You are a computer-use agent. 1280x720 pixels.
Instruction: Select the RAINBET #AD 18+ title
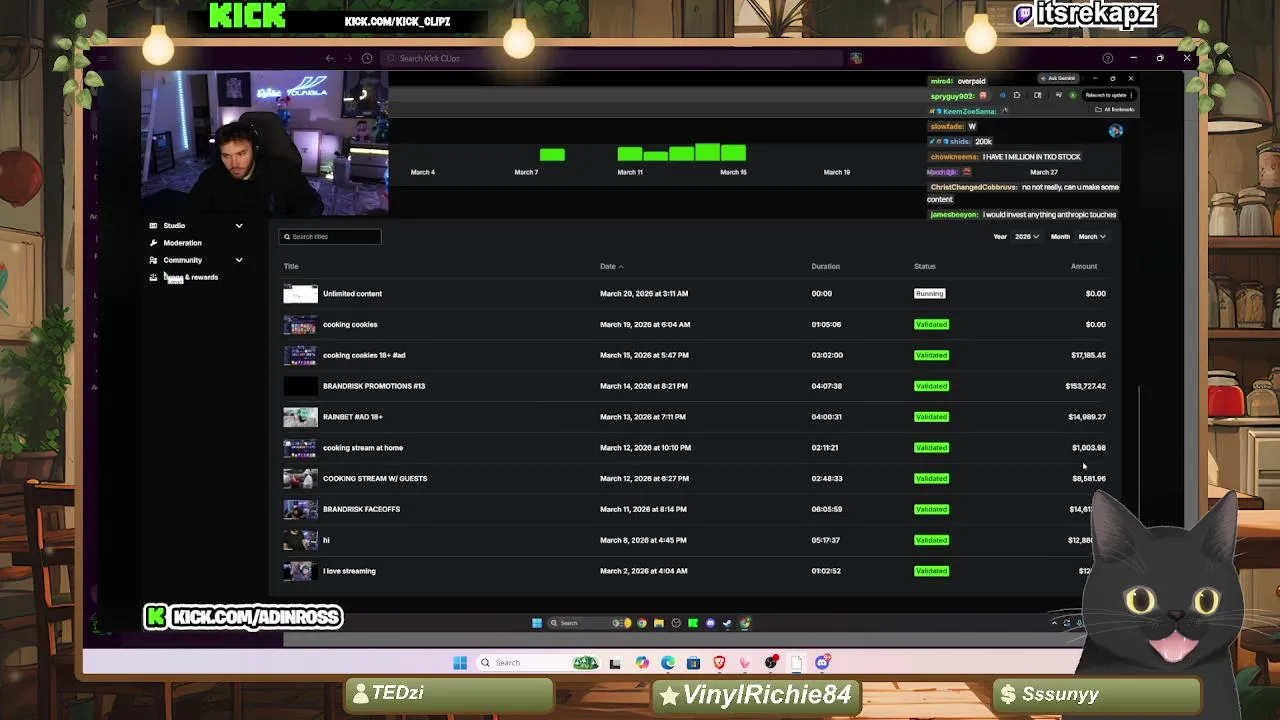click(353, 417)
